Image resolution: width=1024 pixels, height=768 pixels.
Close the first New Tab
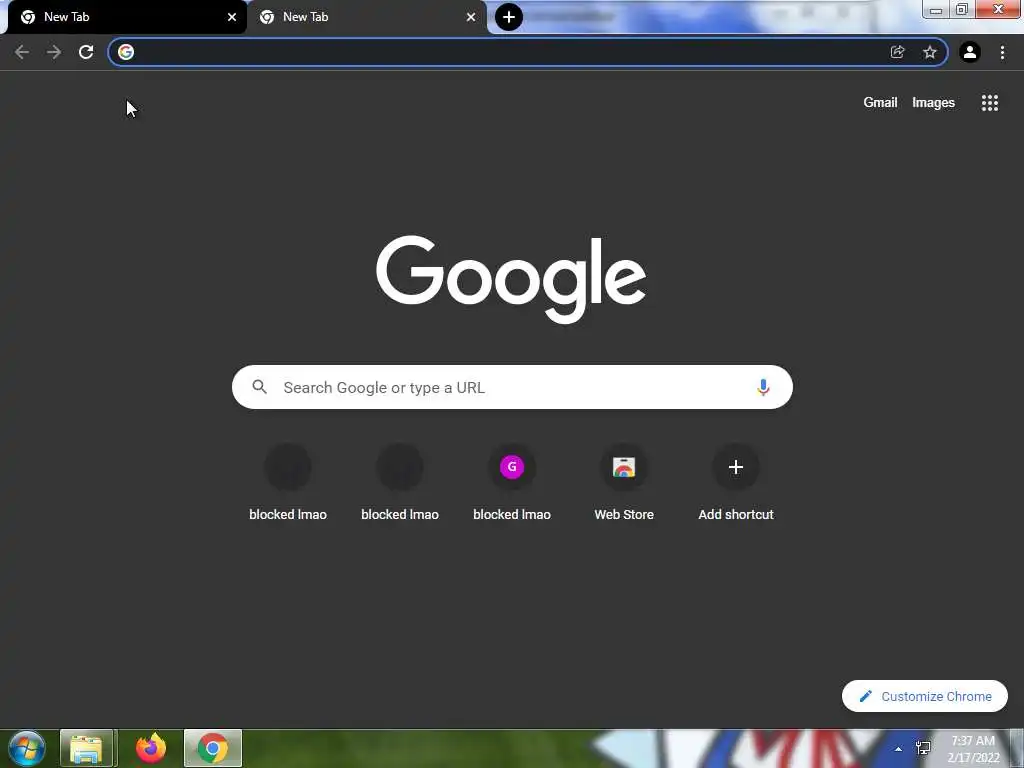232,17
